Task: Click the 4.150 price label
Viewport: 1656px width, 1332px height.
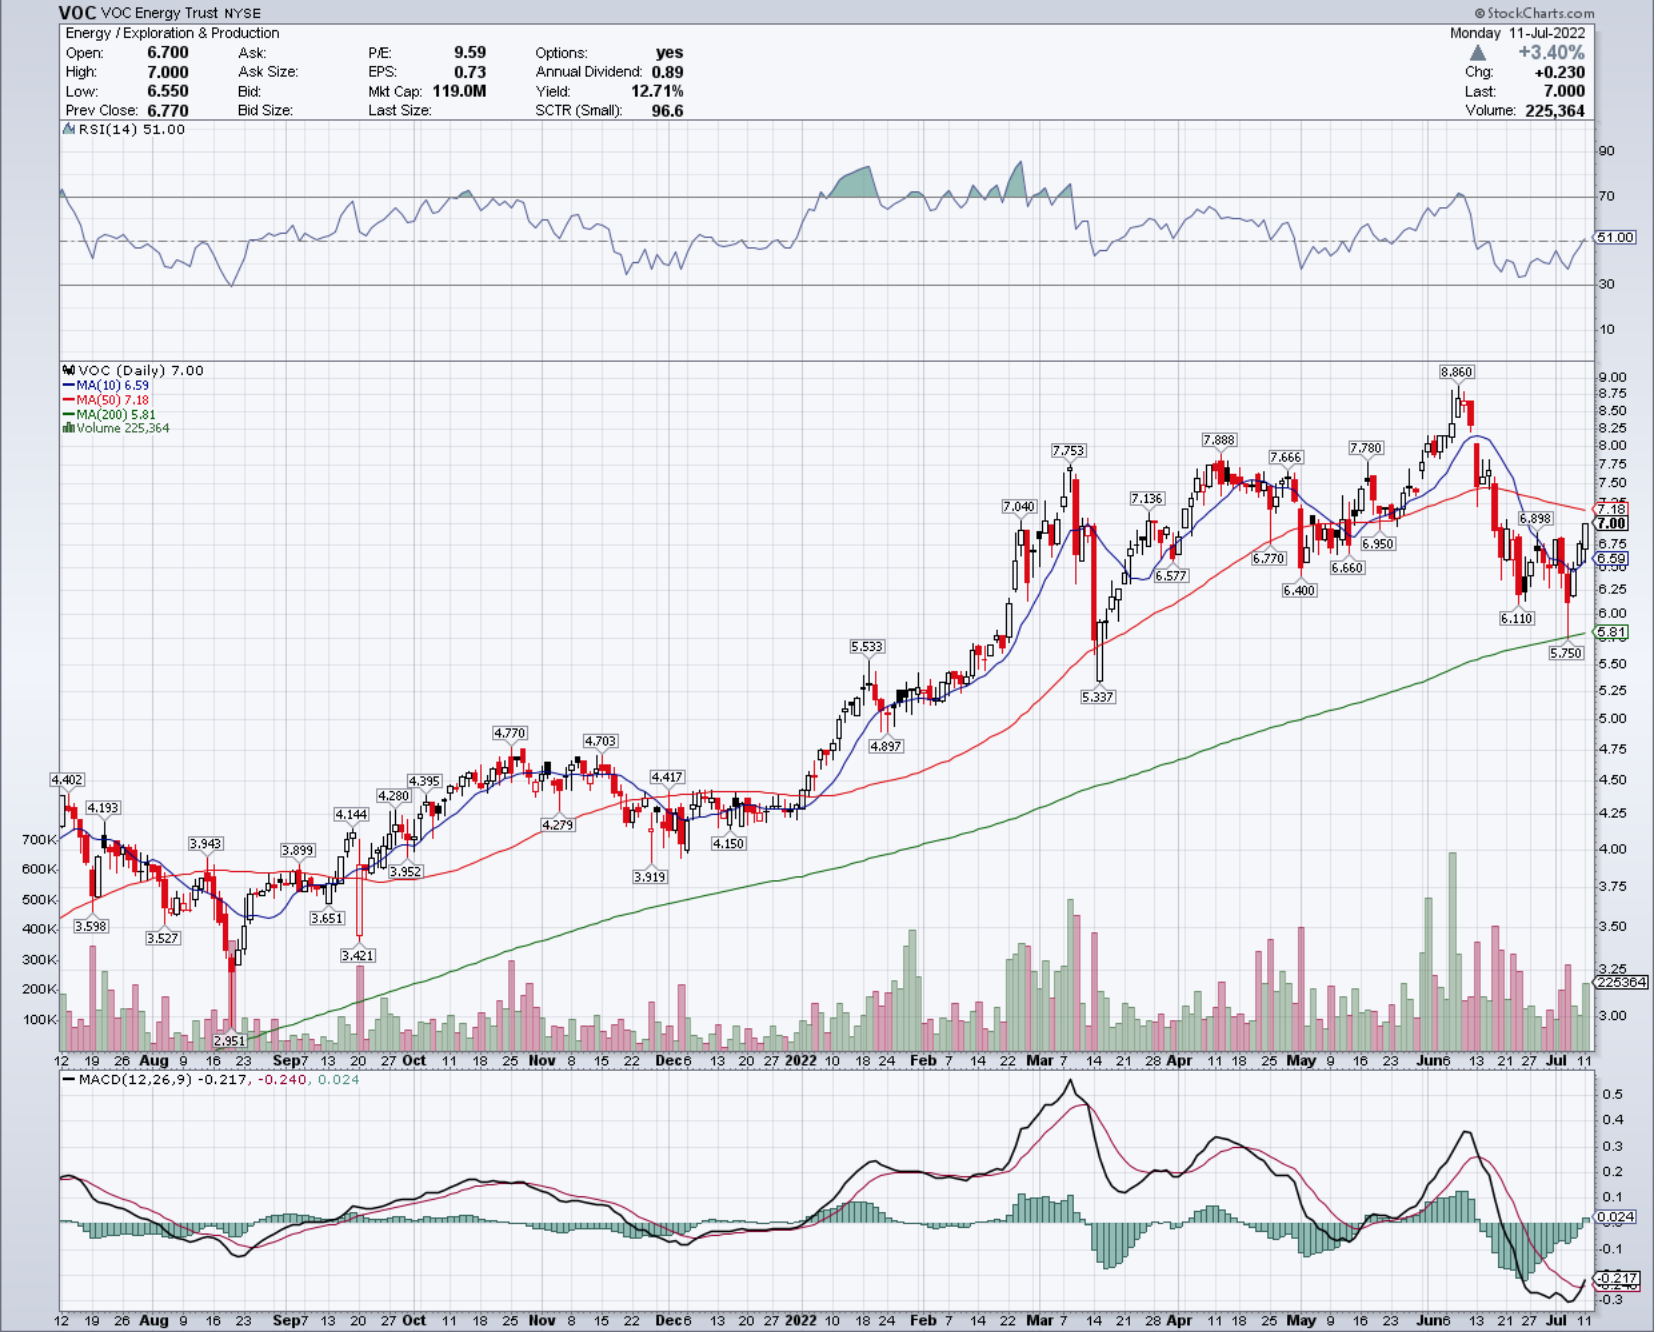Action: 728,844
